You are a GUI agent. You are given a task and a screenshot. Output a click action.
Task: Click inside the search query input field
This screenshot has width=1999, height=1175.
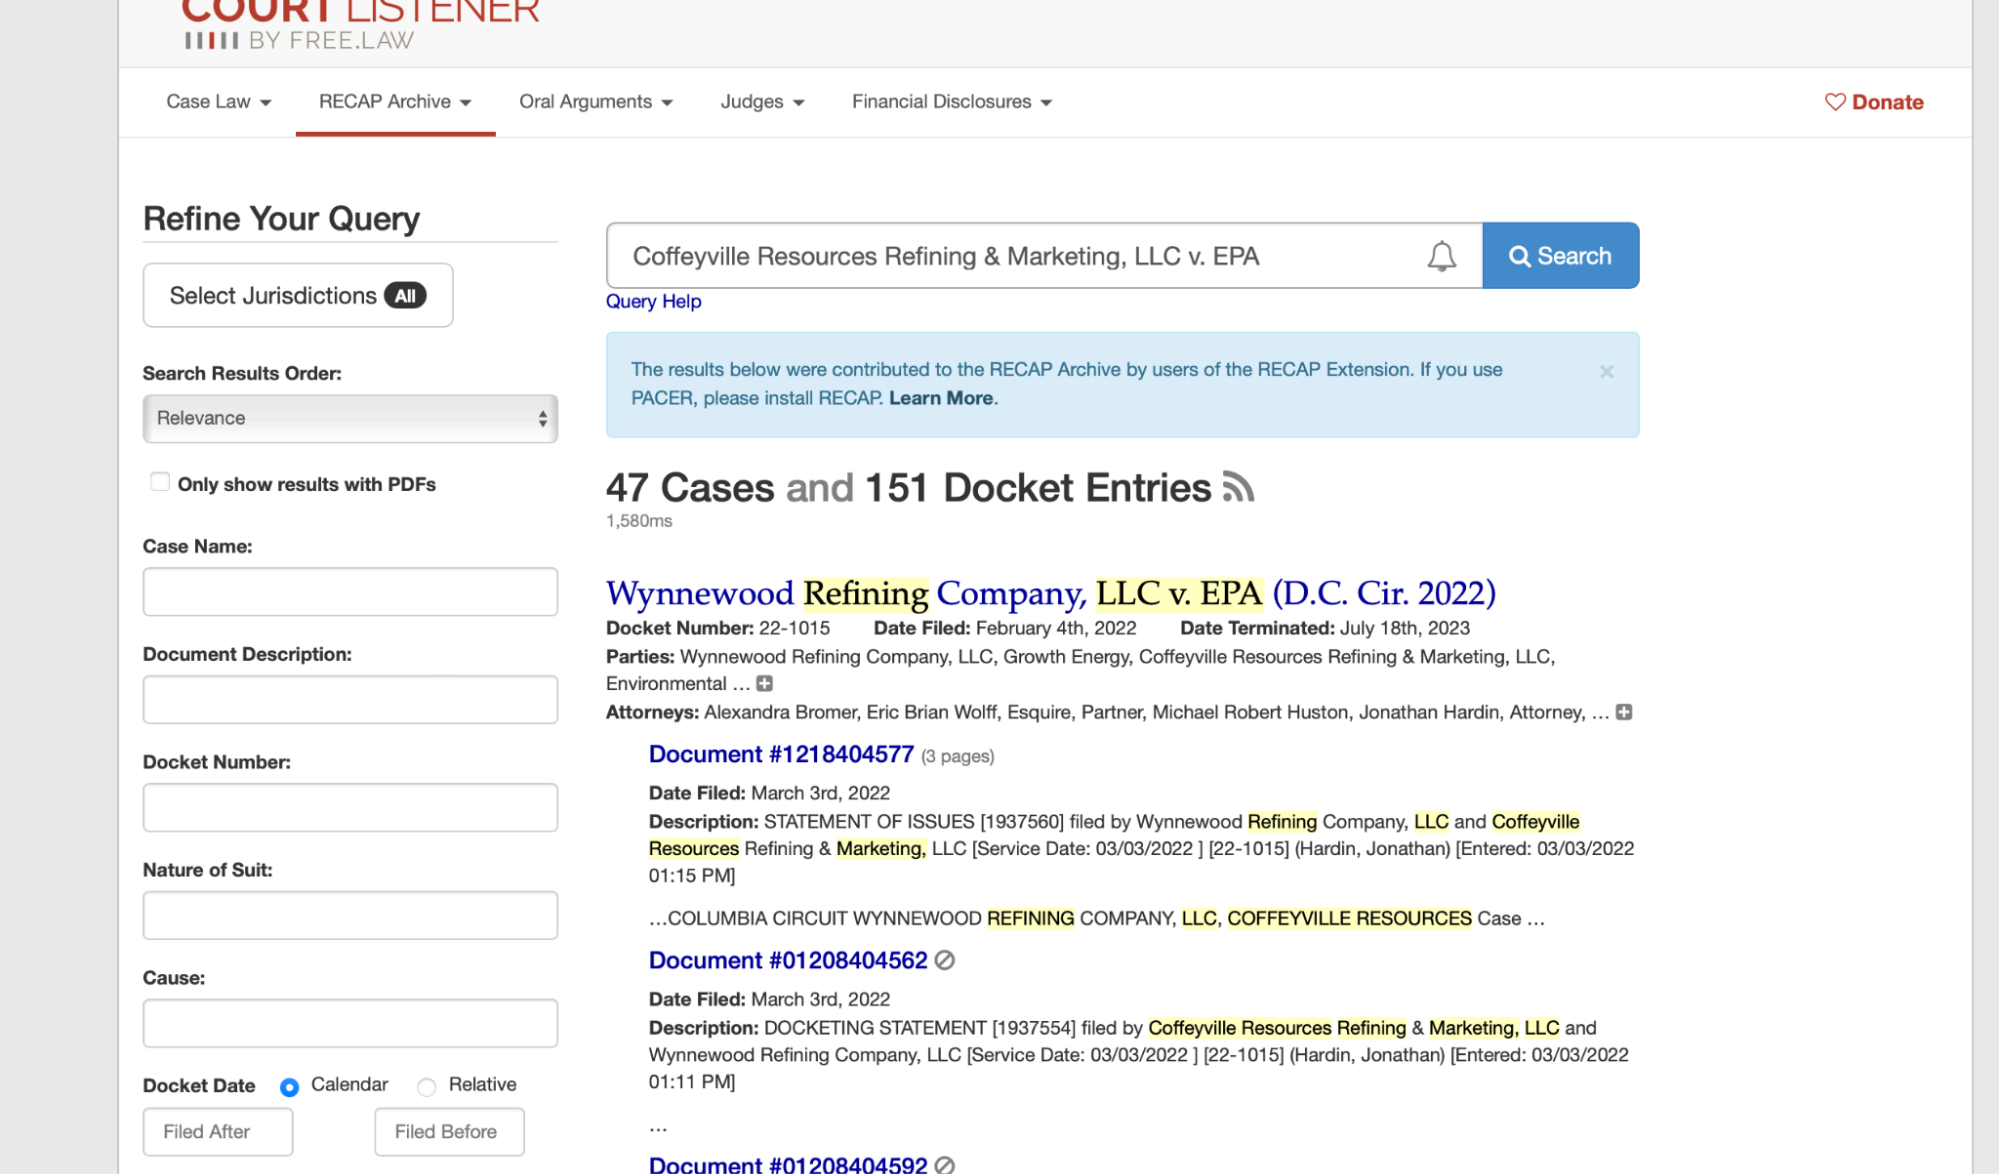point(1000,256)
